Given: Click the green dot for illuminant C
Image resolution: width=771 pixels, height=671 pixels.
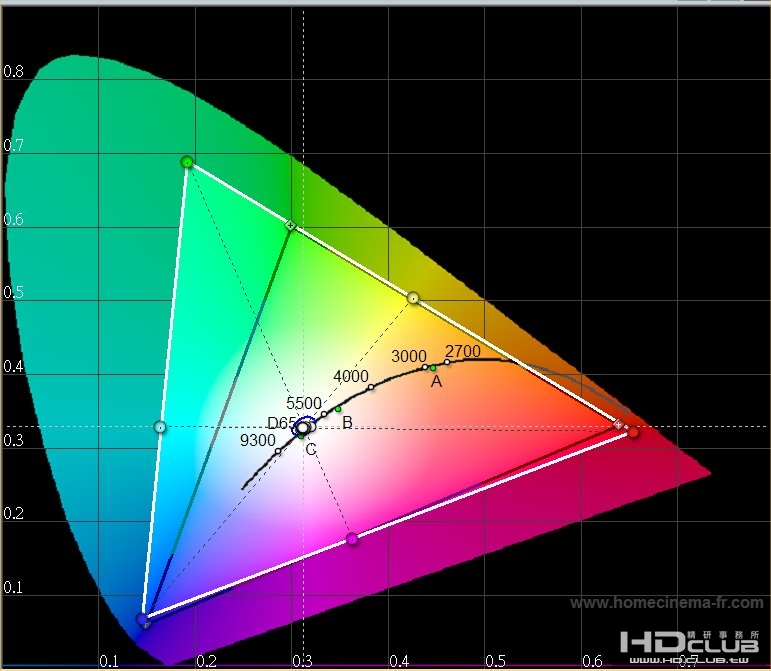Looking at the screenshot, I should pos(301,436).
